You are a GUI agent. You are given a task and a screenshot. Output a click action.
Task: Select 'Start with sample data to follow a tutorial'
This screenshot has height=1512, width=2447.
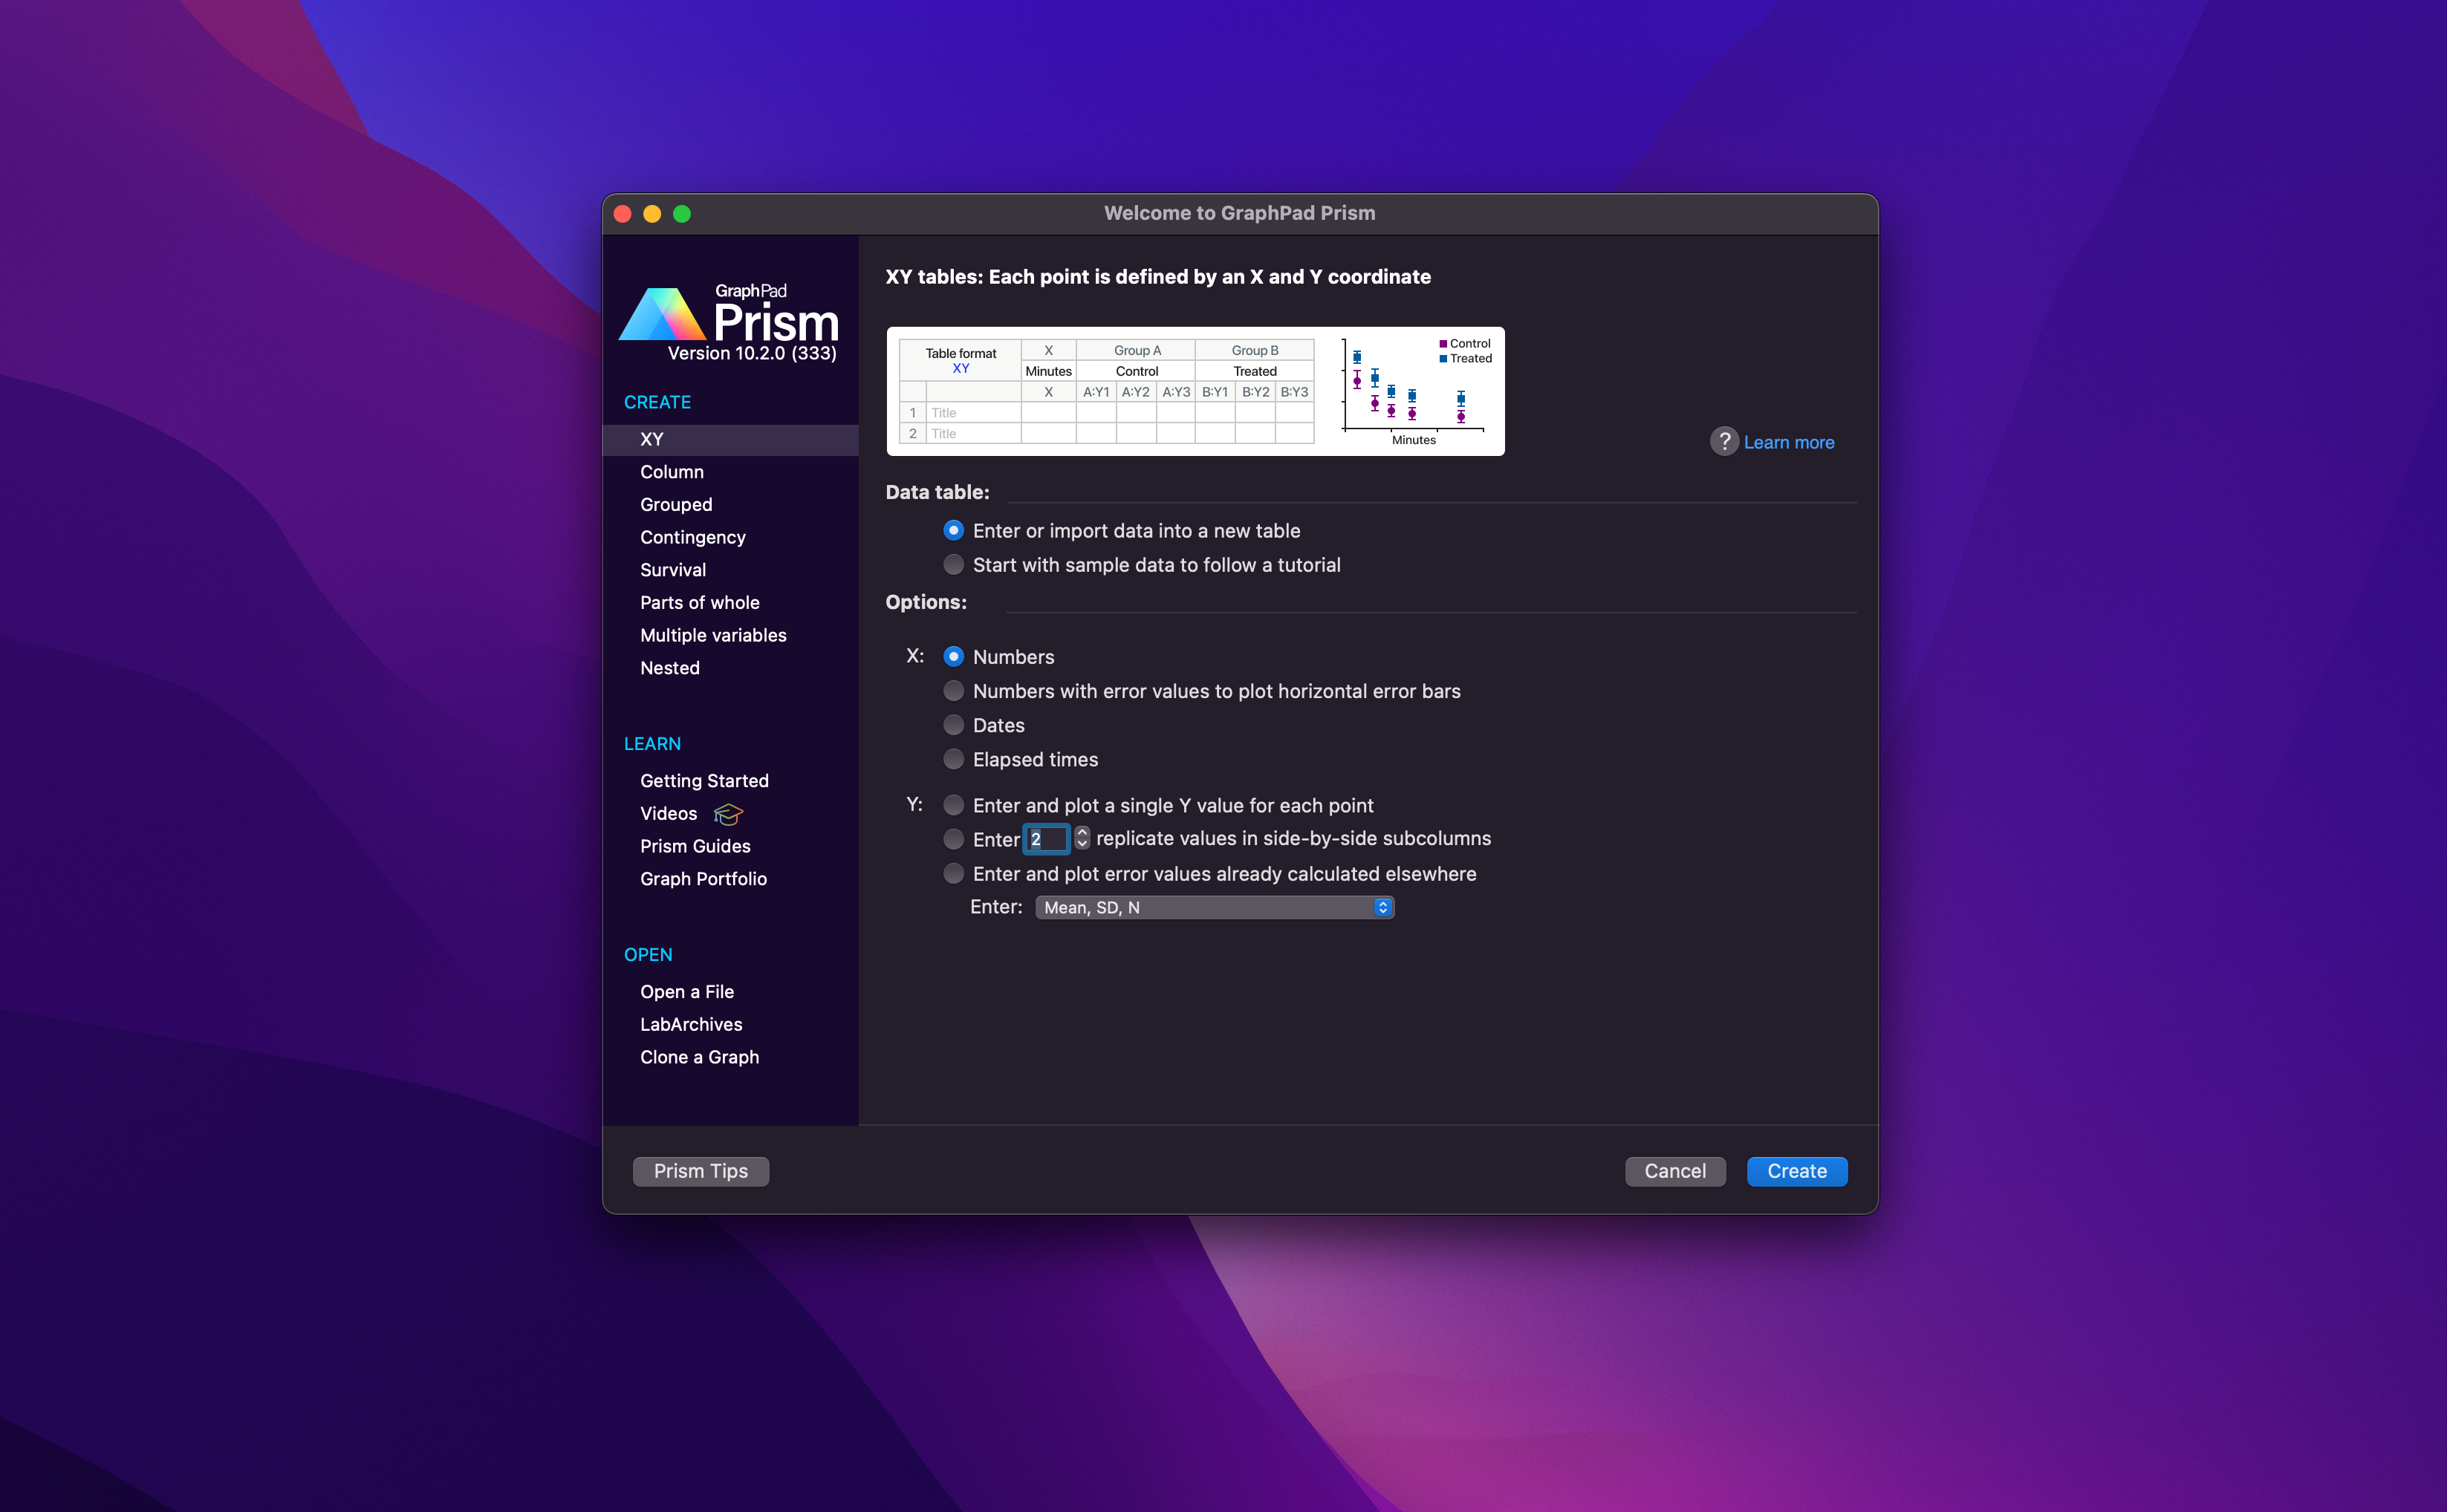point(955,564)
